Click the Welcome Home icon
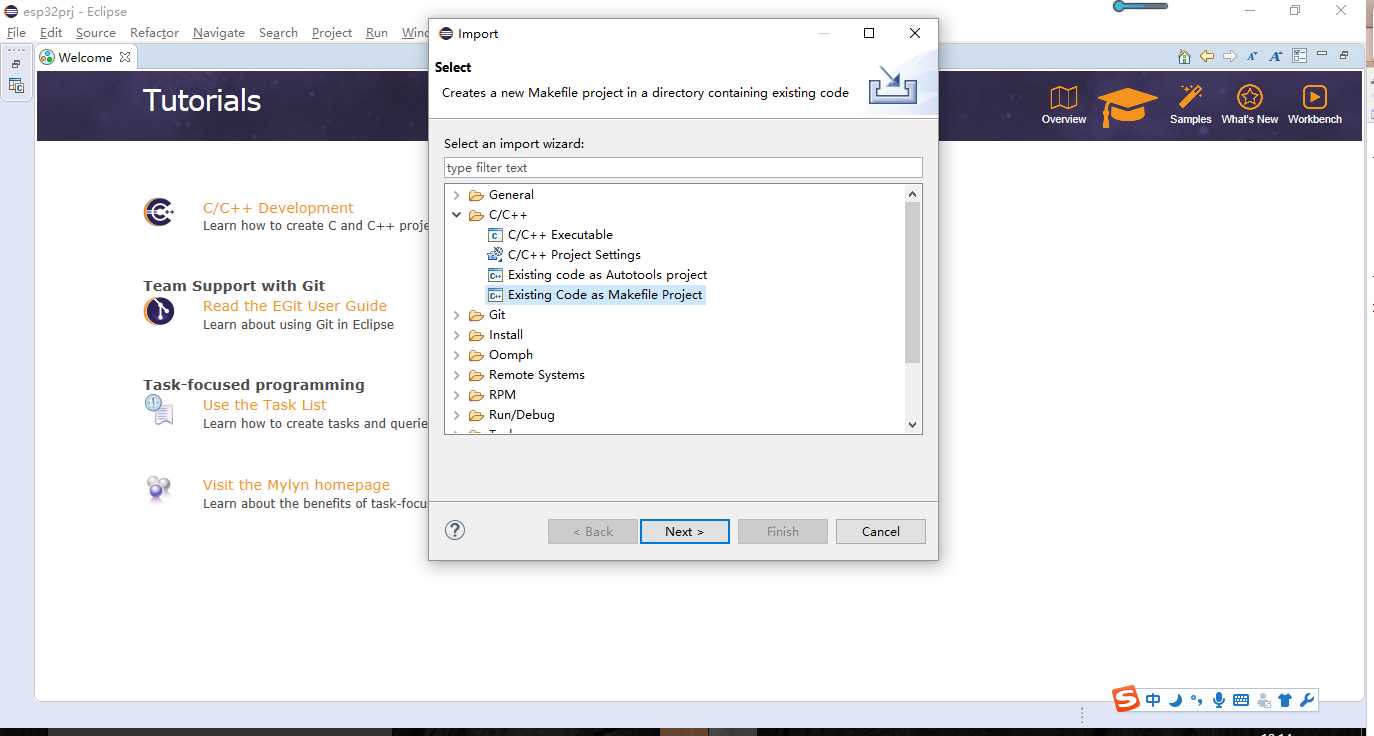The width and height of the screenshot is (1374, 736). (x=1184, y=57)
